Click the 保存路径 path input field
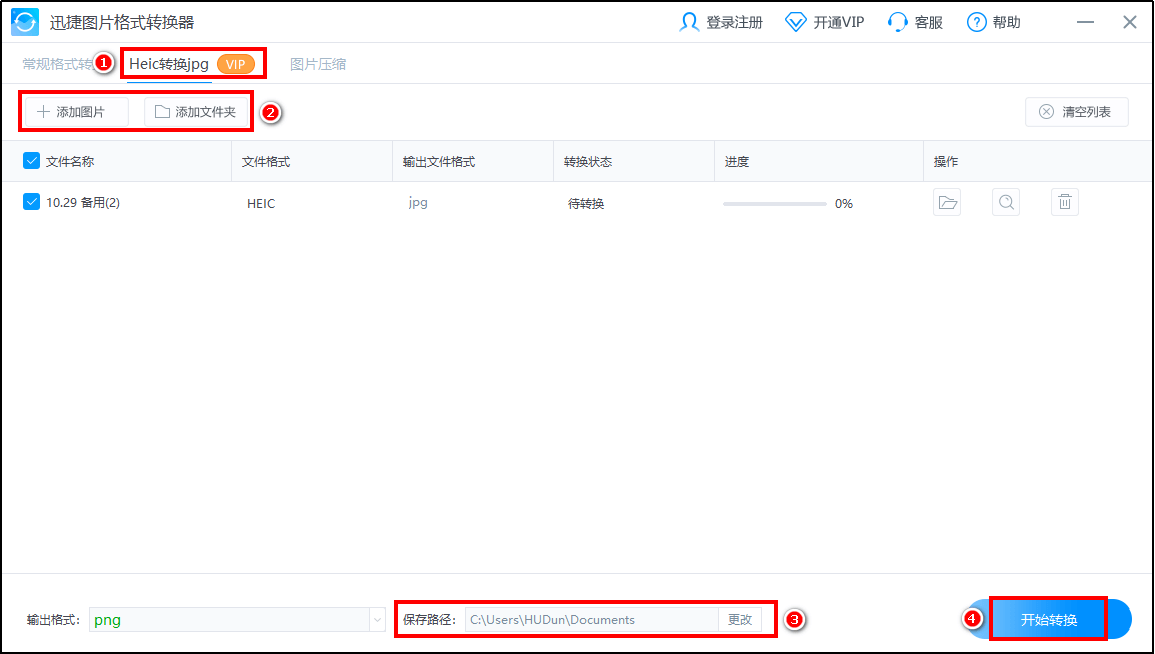The image size is (1155, 654). point(591,620)
